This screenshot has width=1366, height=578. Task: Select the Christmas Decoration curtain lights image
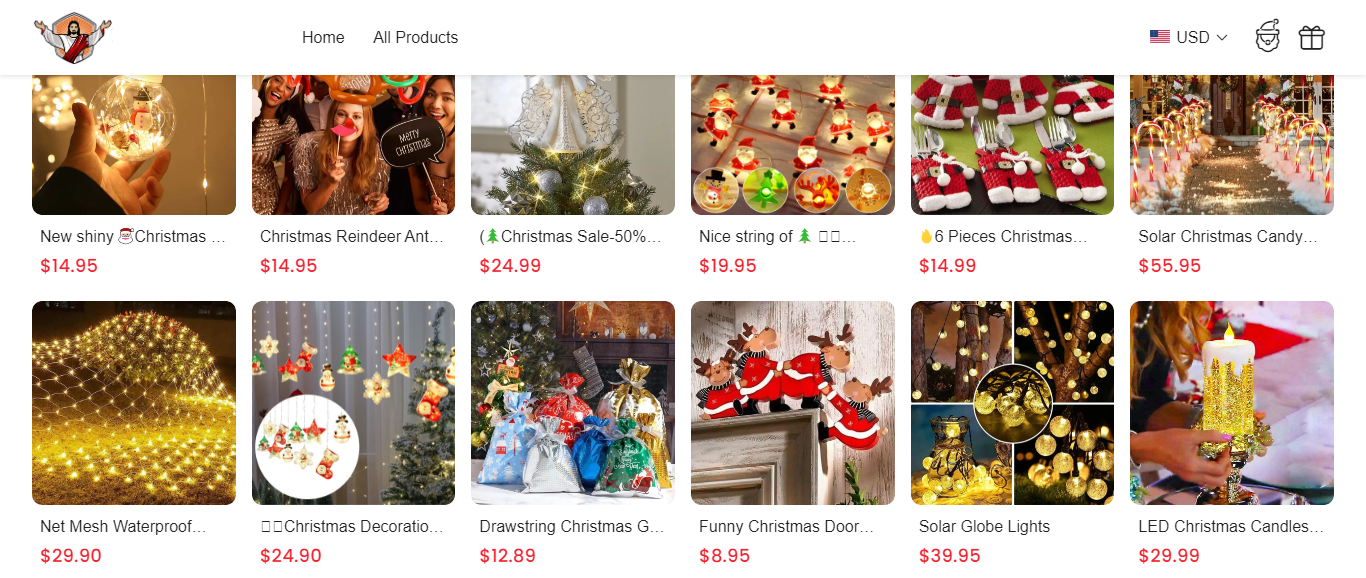tap(353, 403)
